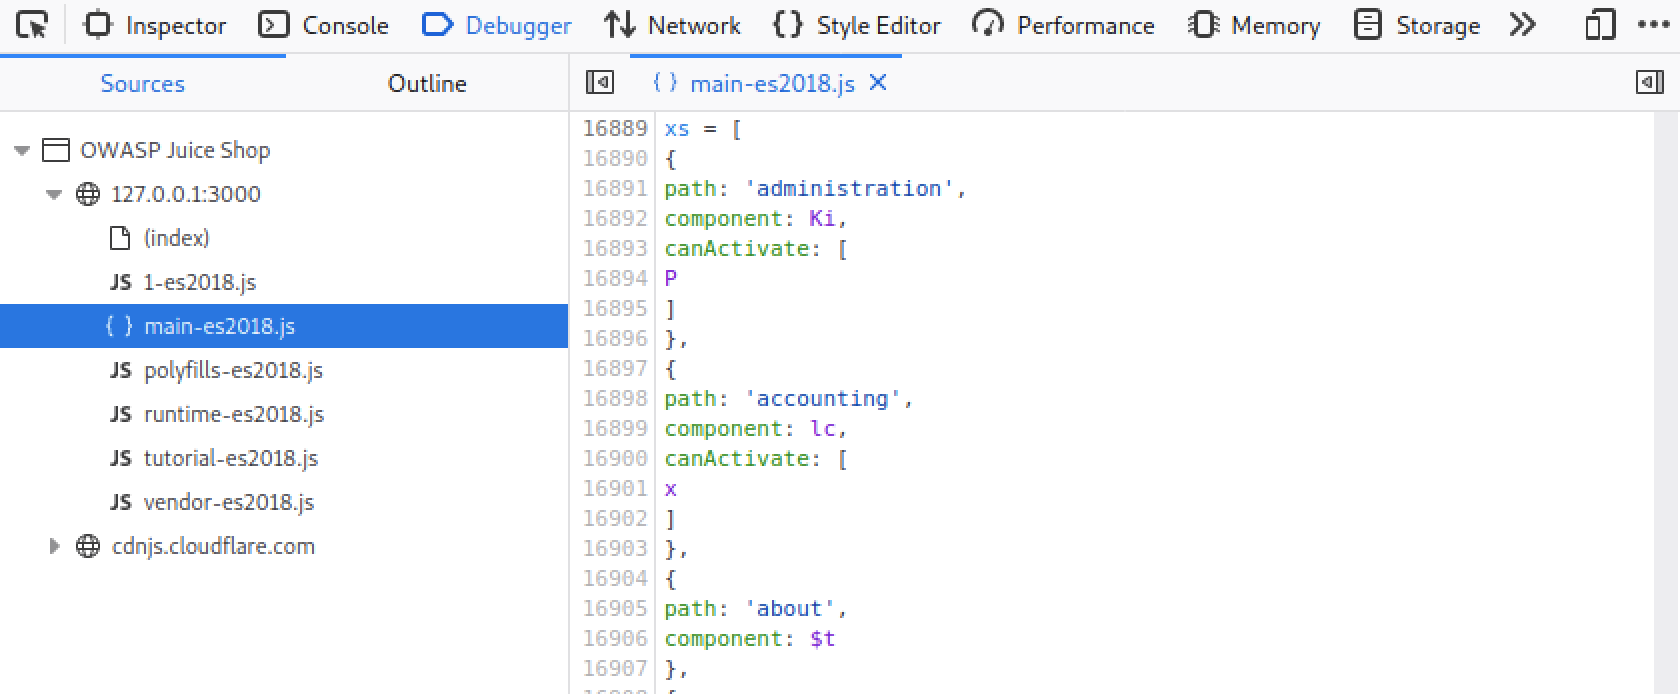The image size is (1680, 694).
Task: Set breakpoint on line 16894
Action: click(x=615, y=278)
